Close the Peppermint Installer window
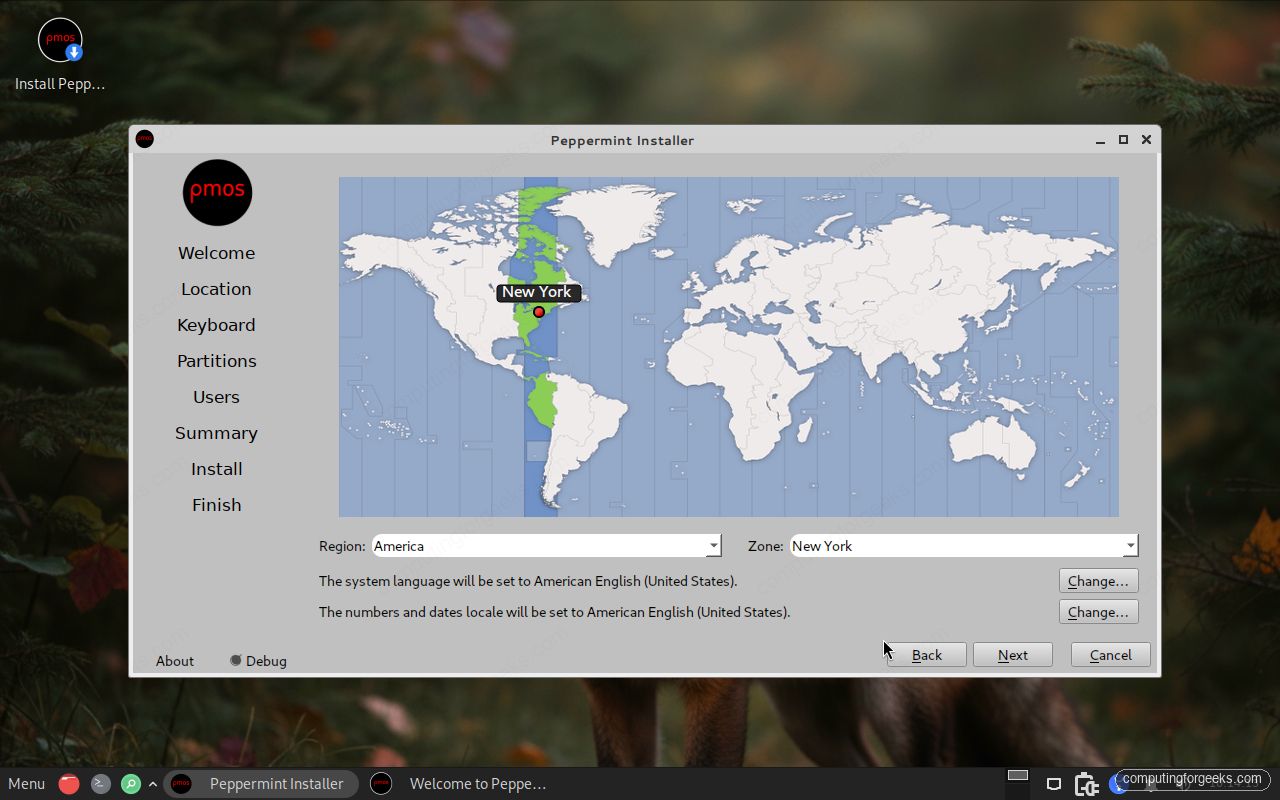This screenshot has width=1280, height=800. [x=1146, y=140]
